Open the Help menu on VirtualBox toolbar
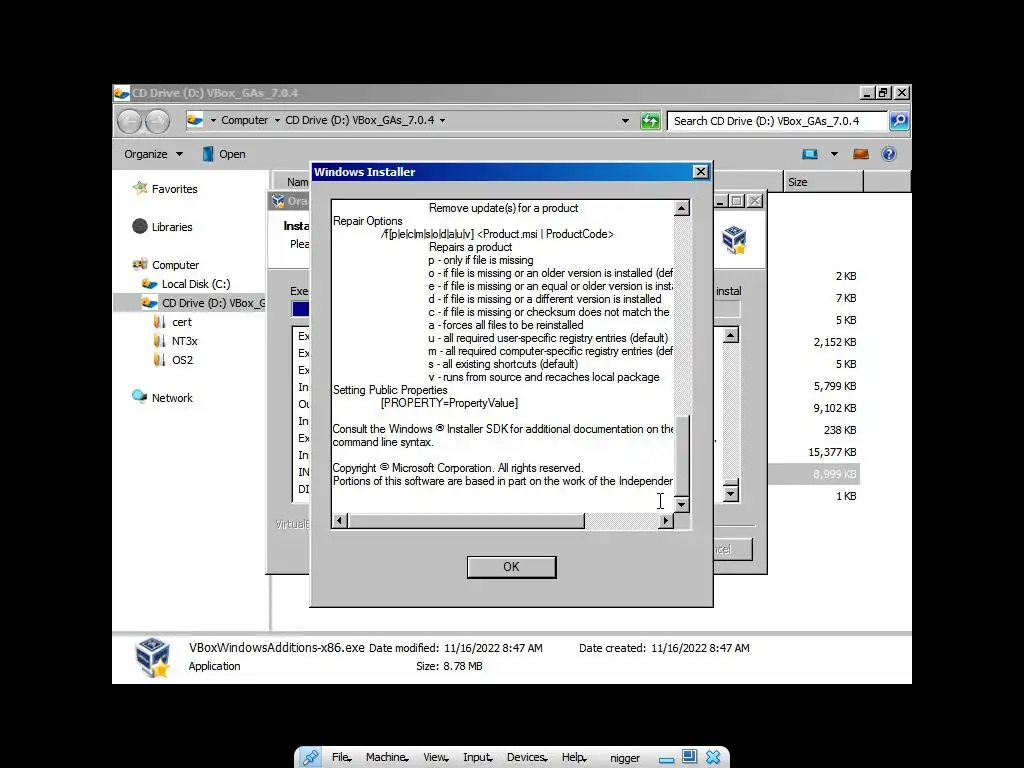 click(x=574, y=758)
